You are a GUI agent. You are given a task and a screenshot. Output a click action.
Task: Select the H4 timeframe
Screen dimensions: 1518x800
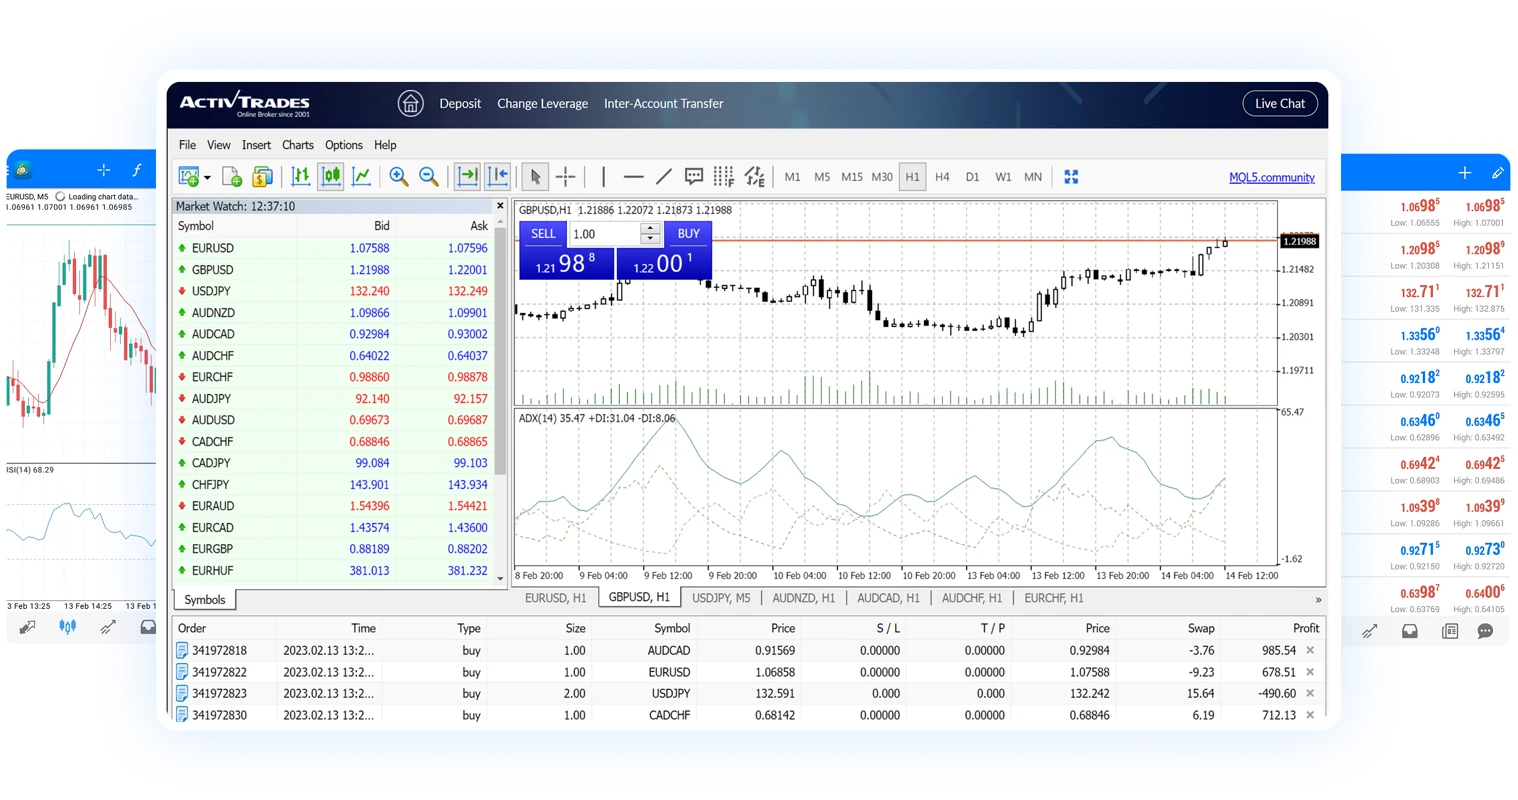tap(941, 176)
